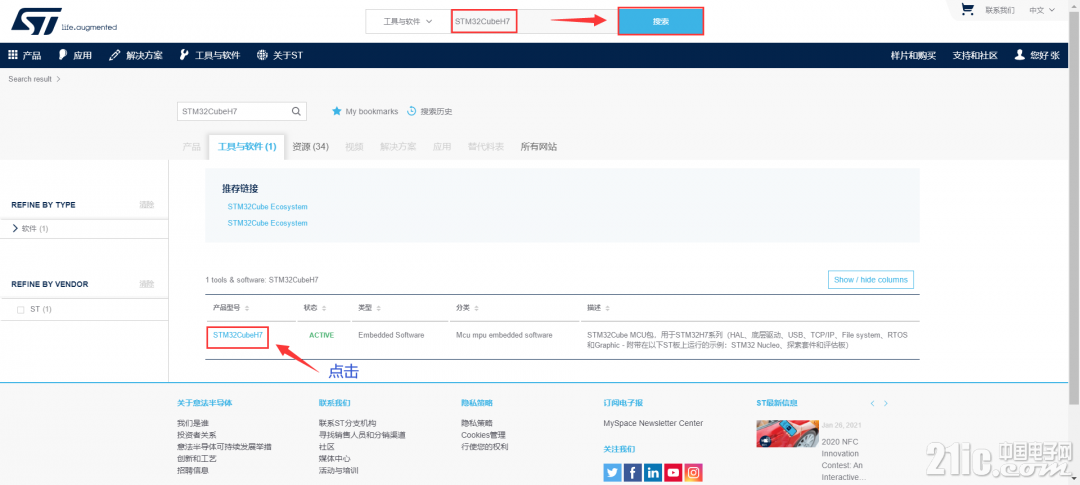Select the 替代料表 results tab

coord(486,147)
